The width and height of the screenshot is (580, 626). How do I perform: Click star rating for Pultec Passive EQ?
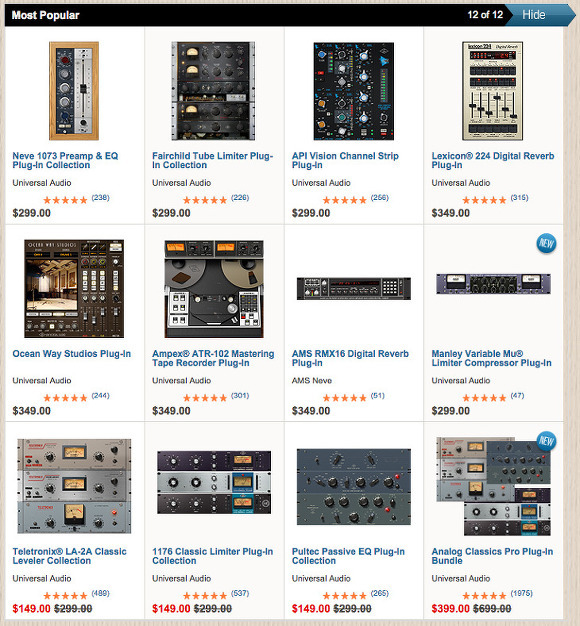click(344, 596)
